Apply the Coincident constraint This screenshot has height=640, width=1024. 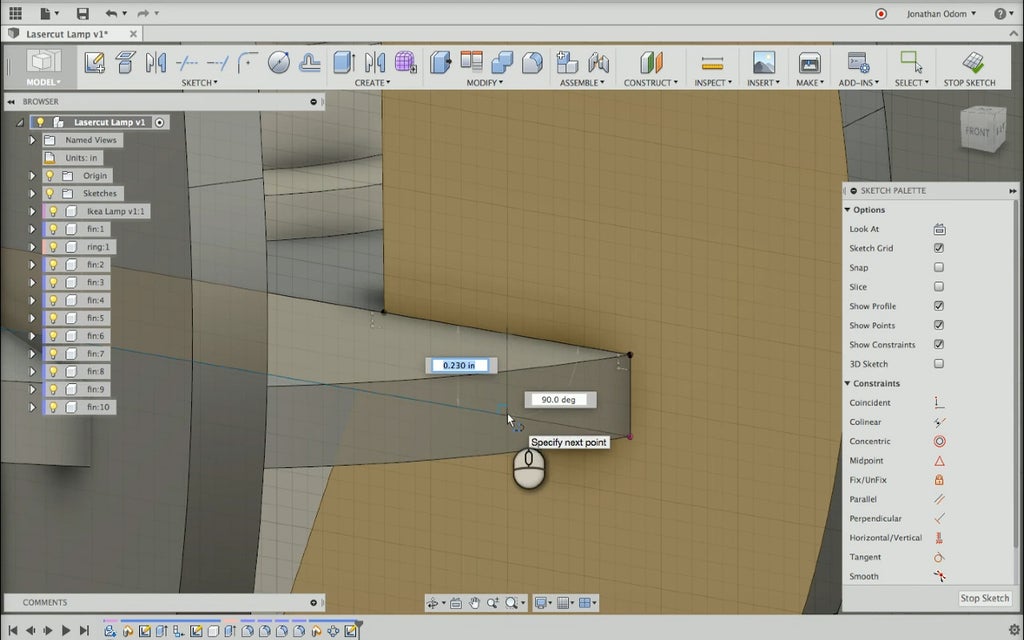[x=939, y=403]
